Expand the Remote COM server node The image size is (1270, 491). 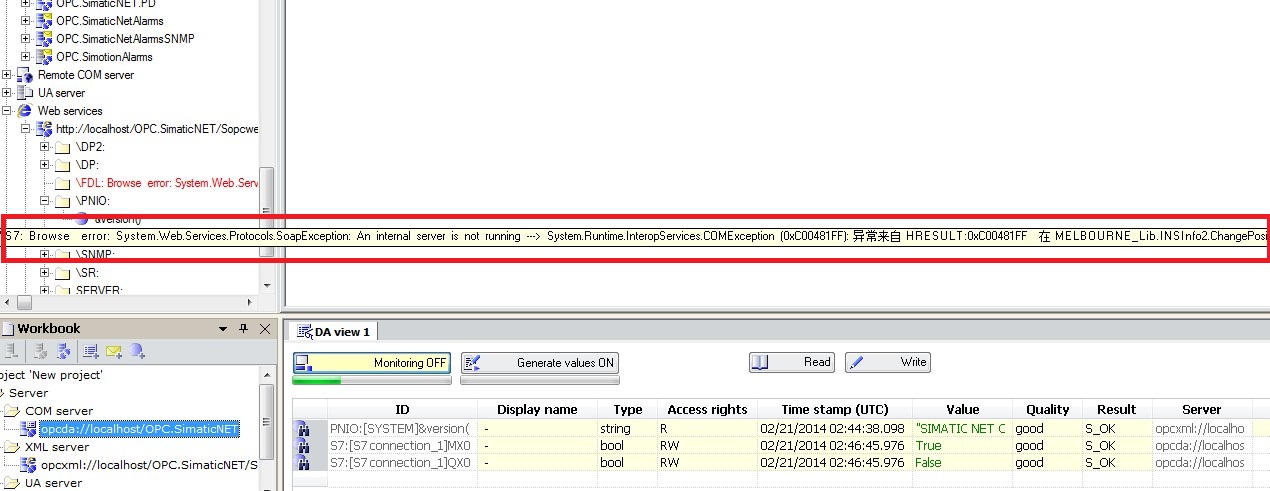click(7, 75)
